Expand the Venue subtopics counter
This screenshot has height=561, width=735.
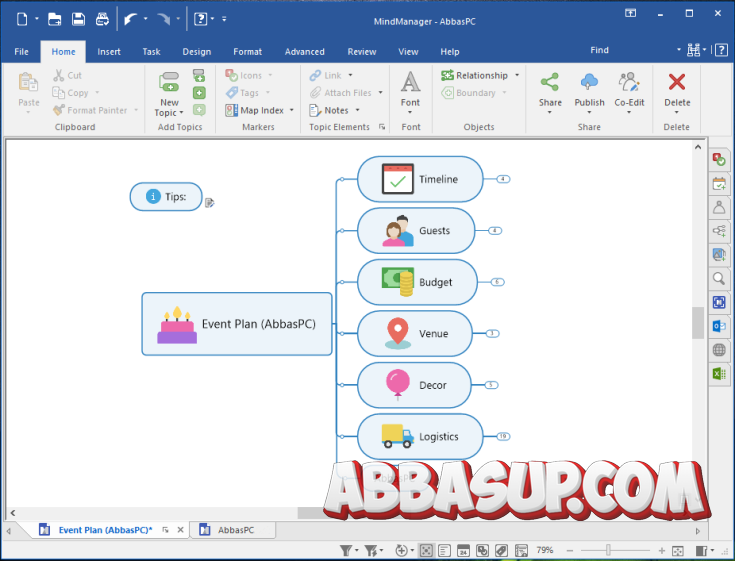pyautogui.click(x=492, y=334)
